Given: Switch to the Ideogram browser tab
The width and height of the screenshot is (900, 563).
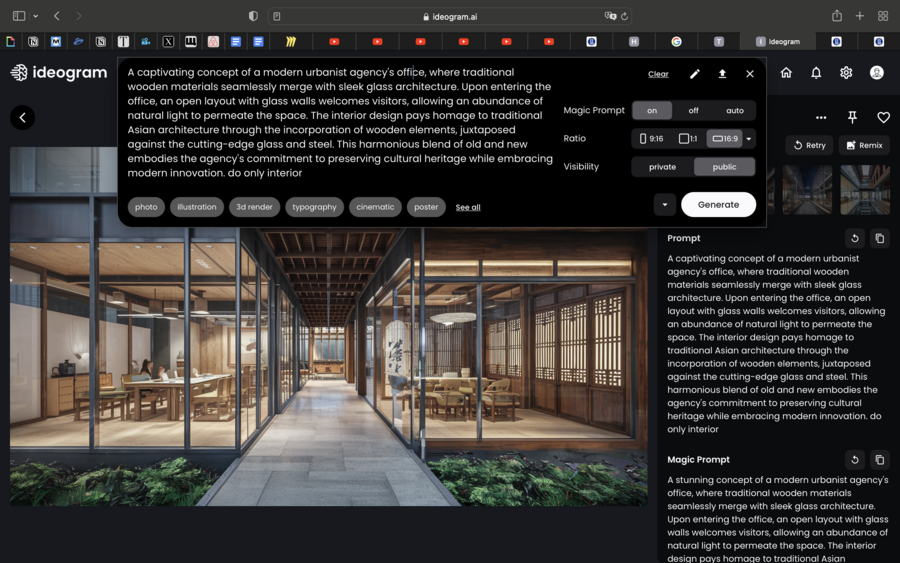Looking at the screenshot, I should (x=778, y=41).
